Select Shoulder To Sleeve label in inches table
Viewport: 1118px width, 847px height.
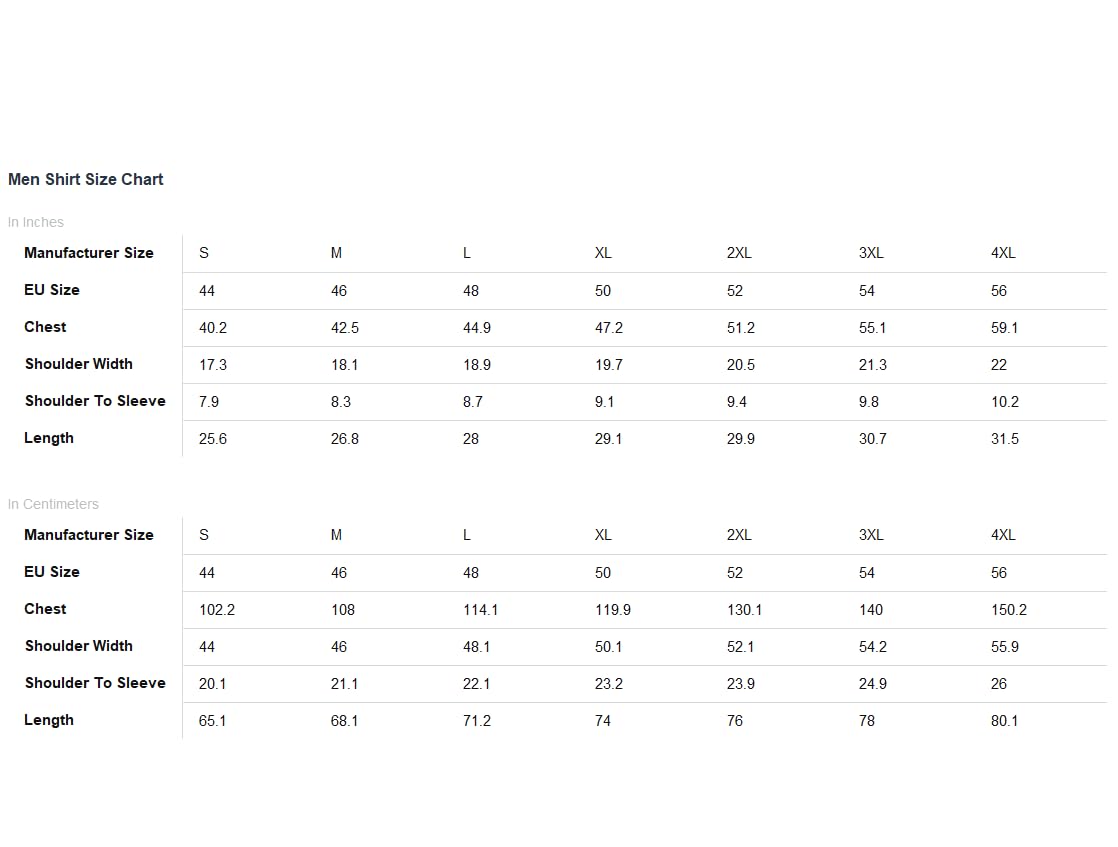(x=96, y=401)
